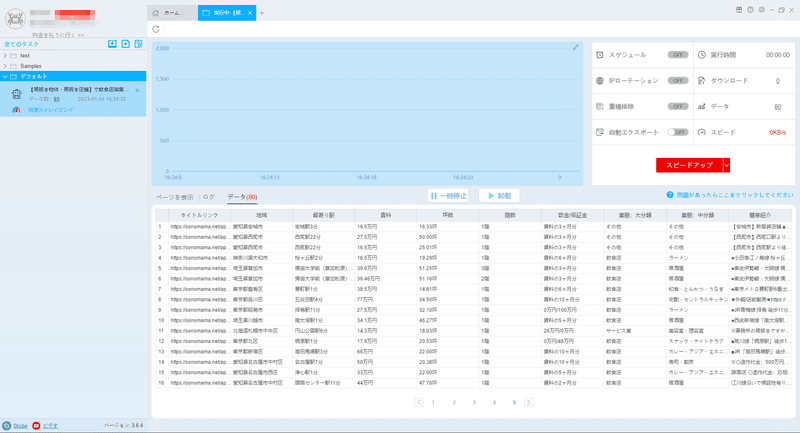Click the ダウンロード count value 0
Image resolution: width=800 pixels, height=433 pixels.
778,81
